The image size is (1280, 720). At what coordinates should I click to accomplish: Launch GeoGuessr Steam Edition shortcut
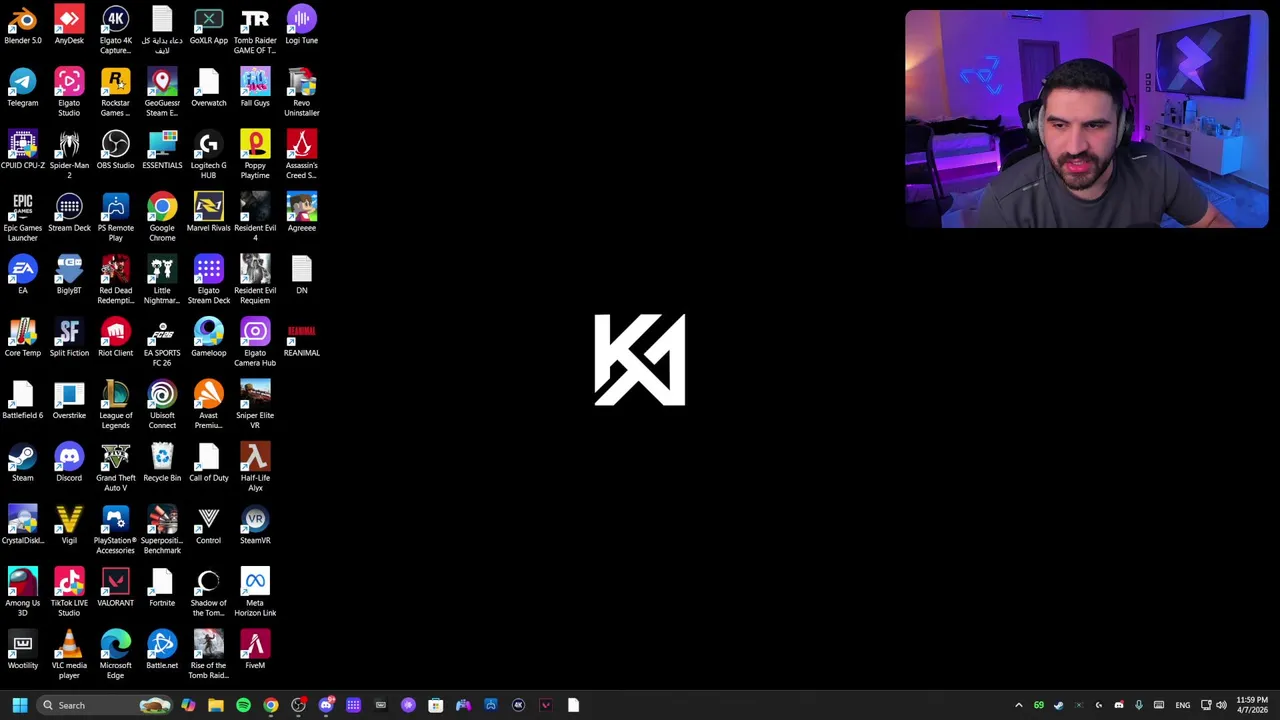162,93
